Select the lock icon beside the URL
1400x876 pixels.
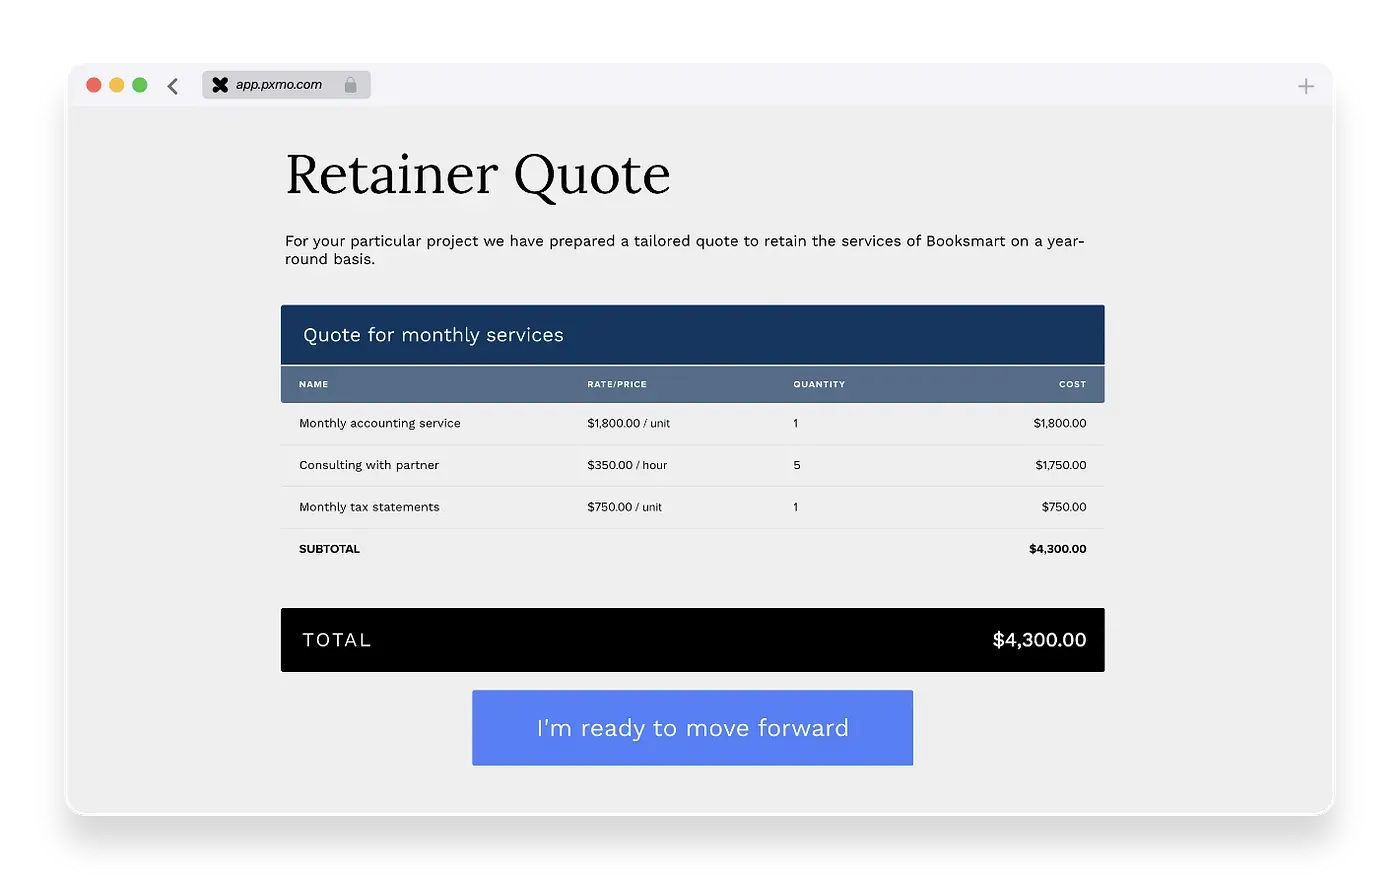pos(351,85)
